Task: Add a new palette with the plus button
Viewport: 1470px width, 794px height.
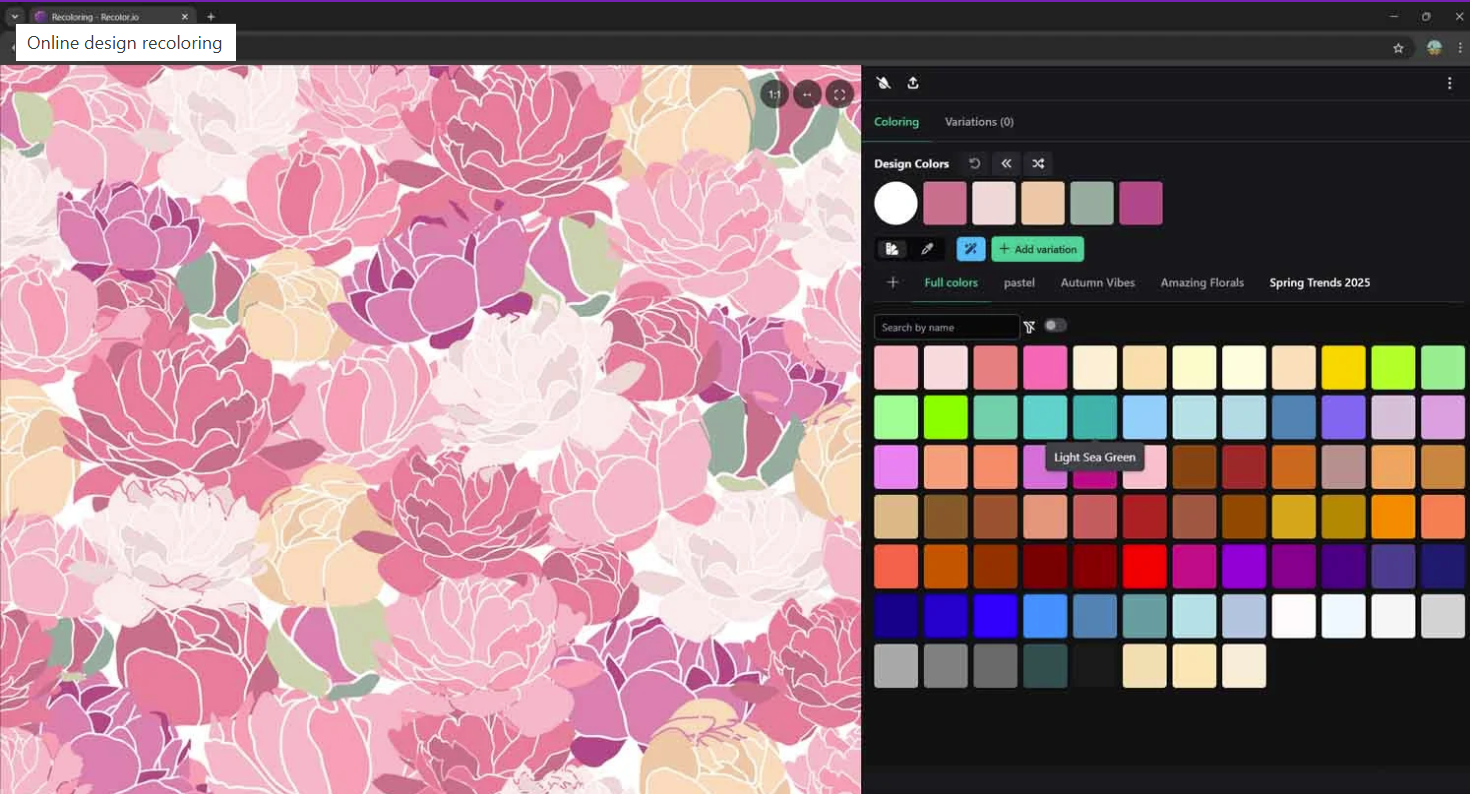Action: click(x=893, y=283)
